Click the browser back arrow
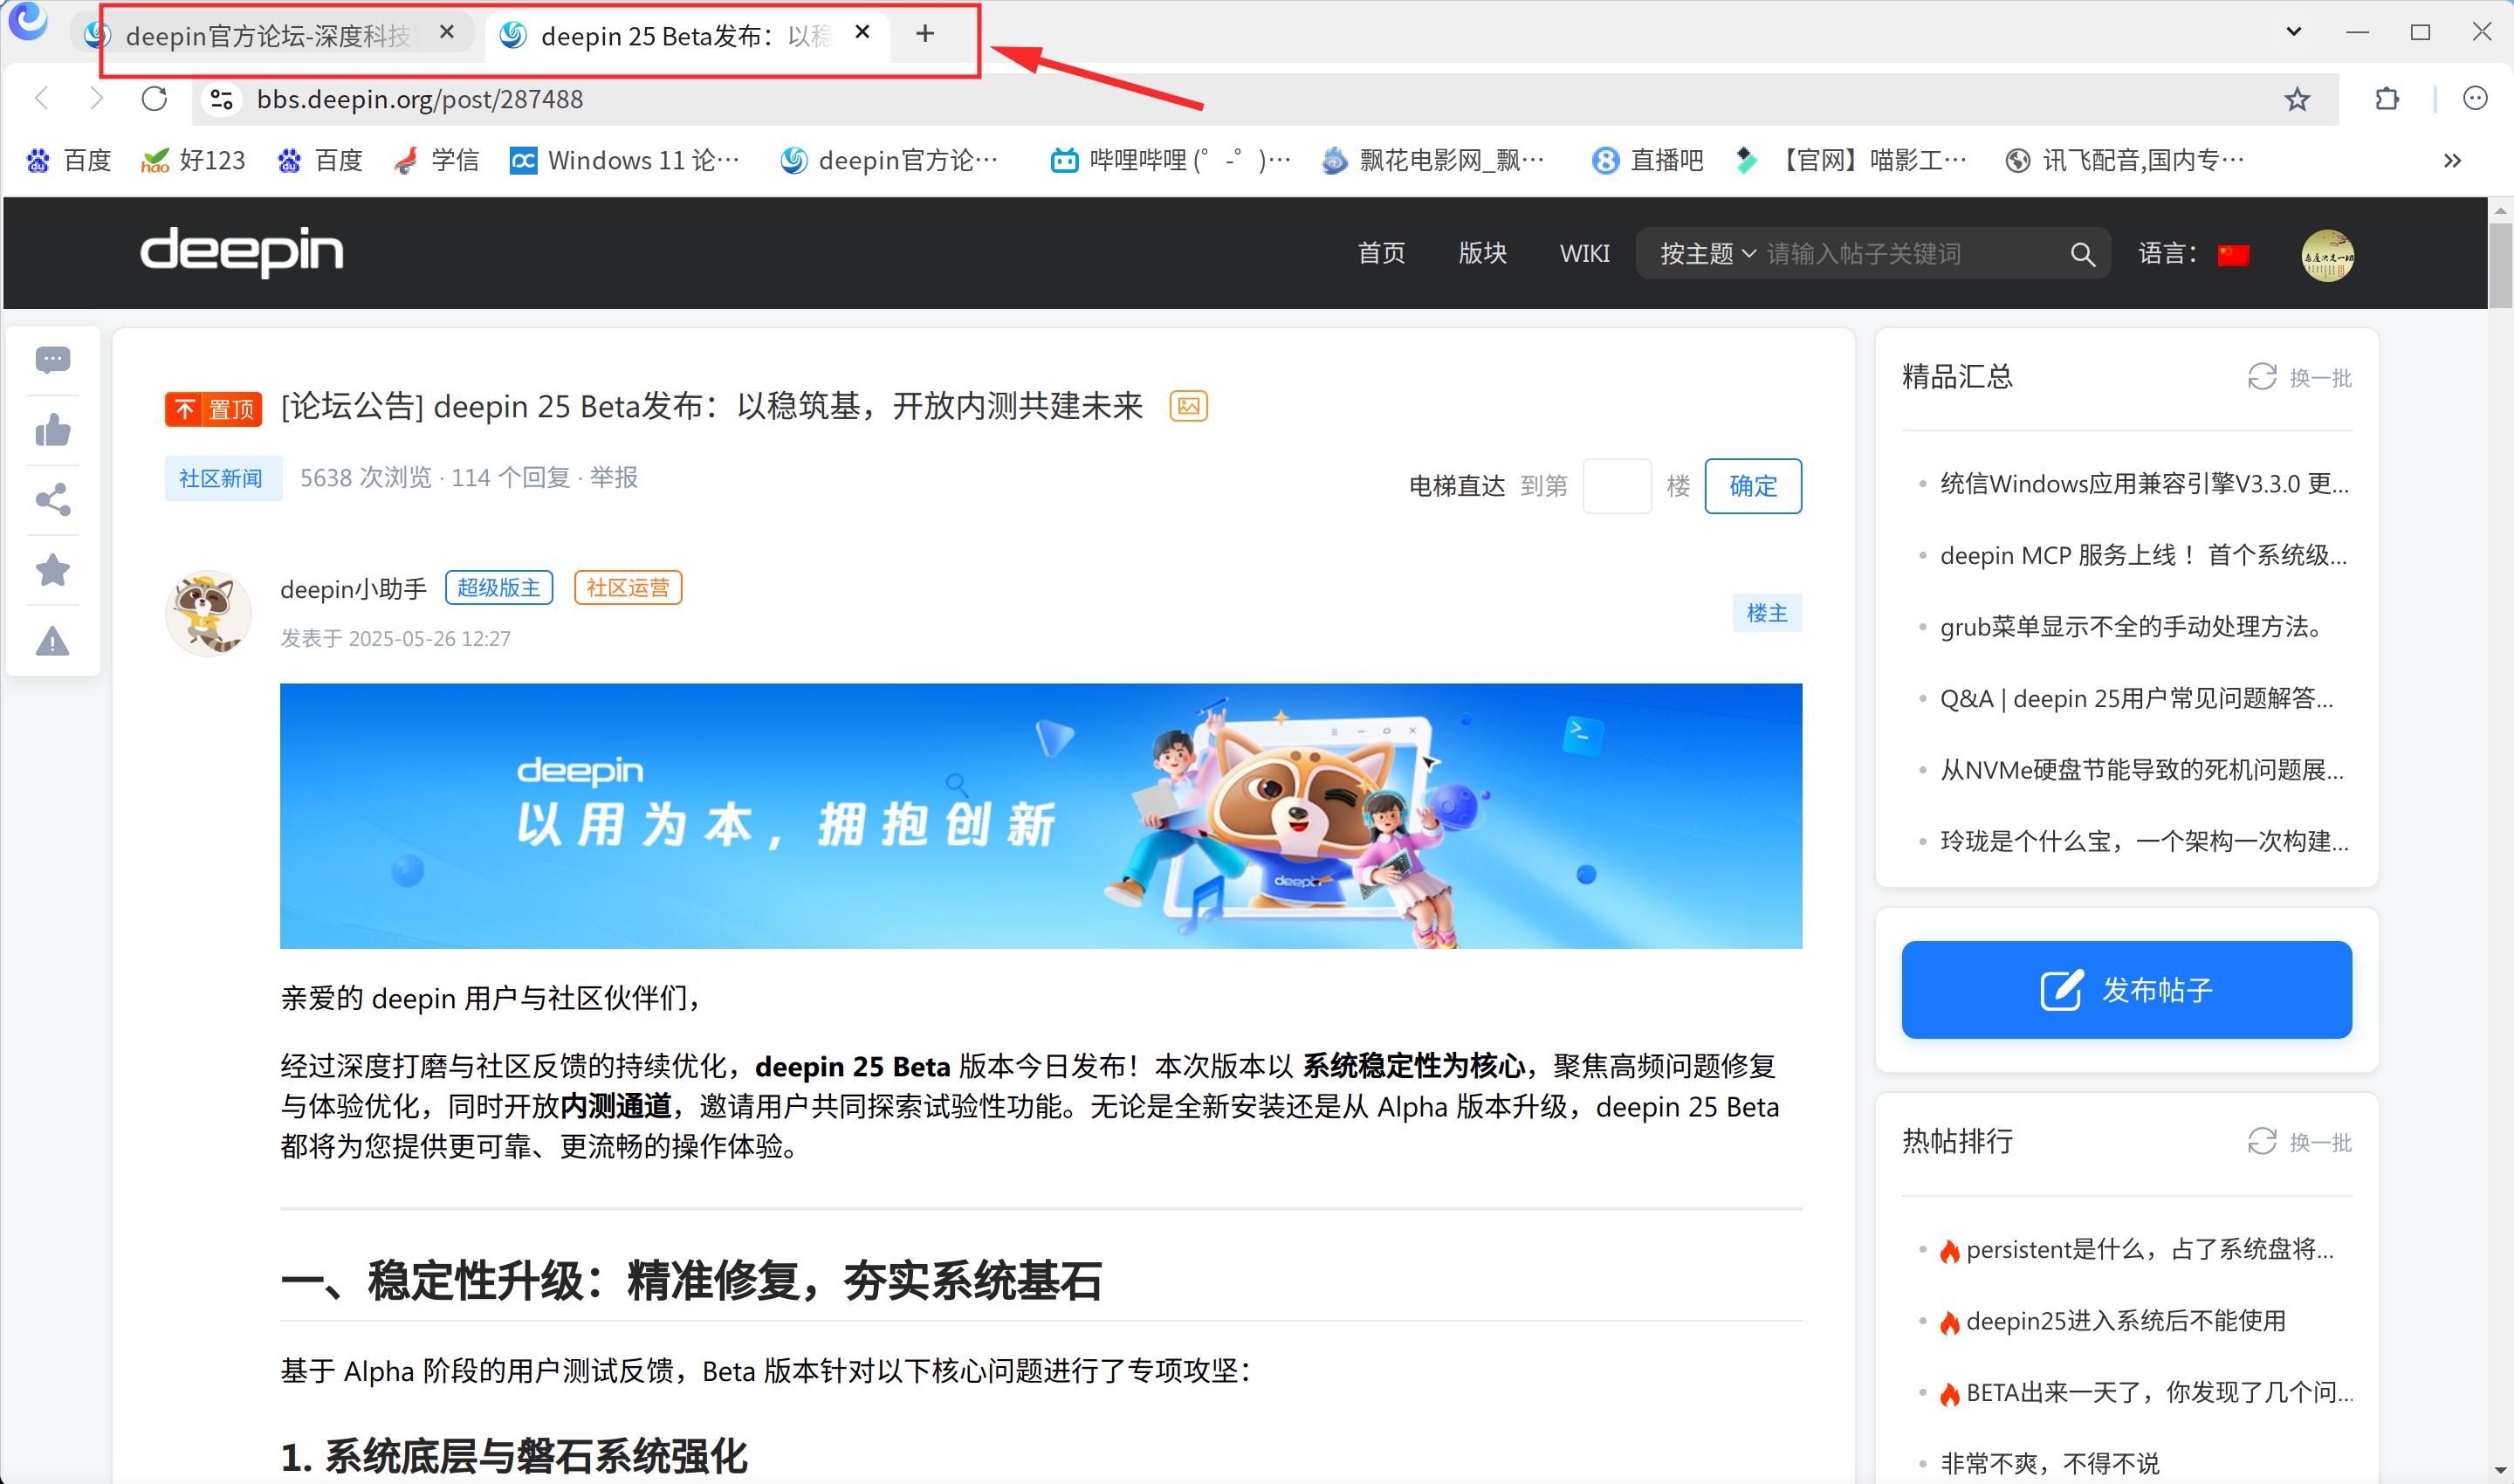 tap(42, 98)
